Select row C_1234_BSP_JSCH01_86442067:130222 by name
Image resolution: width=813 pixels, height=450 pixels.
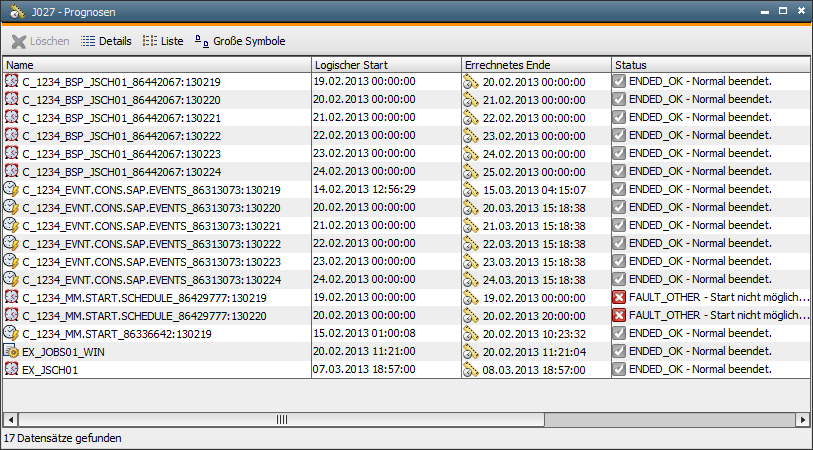121,136
